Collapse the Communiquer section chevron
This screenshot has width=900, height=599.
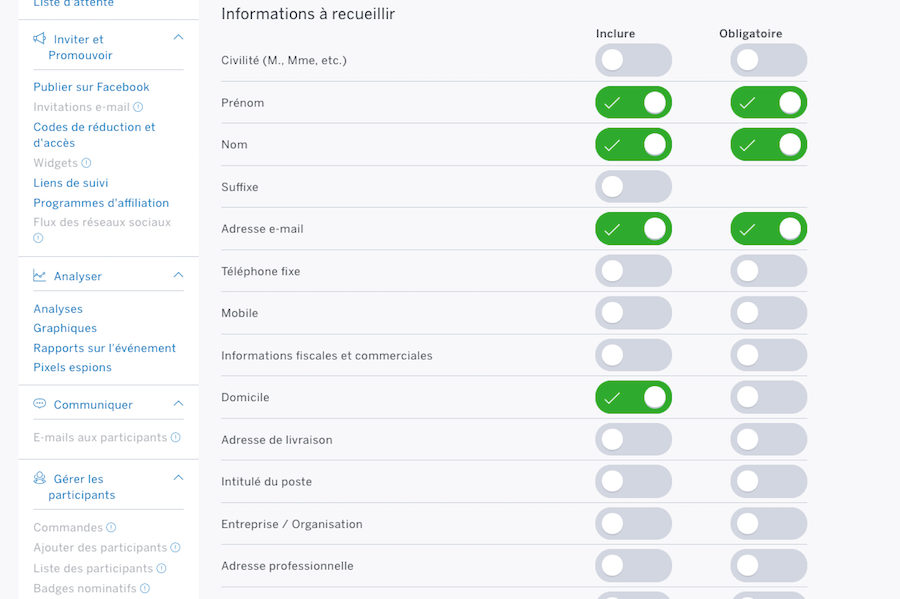point(178,404)
